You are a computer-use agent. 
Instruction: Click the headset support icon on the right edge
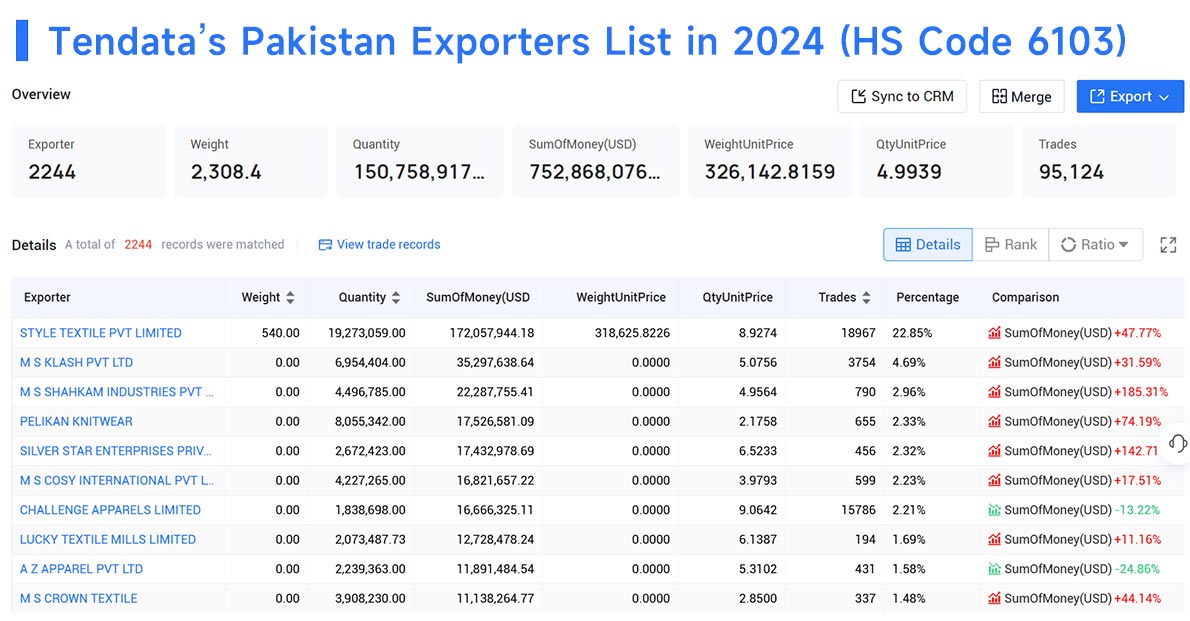coord(1176,443)
